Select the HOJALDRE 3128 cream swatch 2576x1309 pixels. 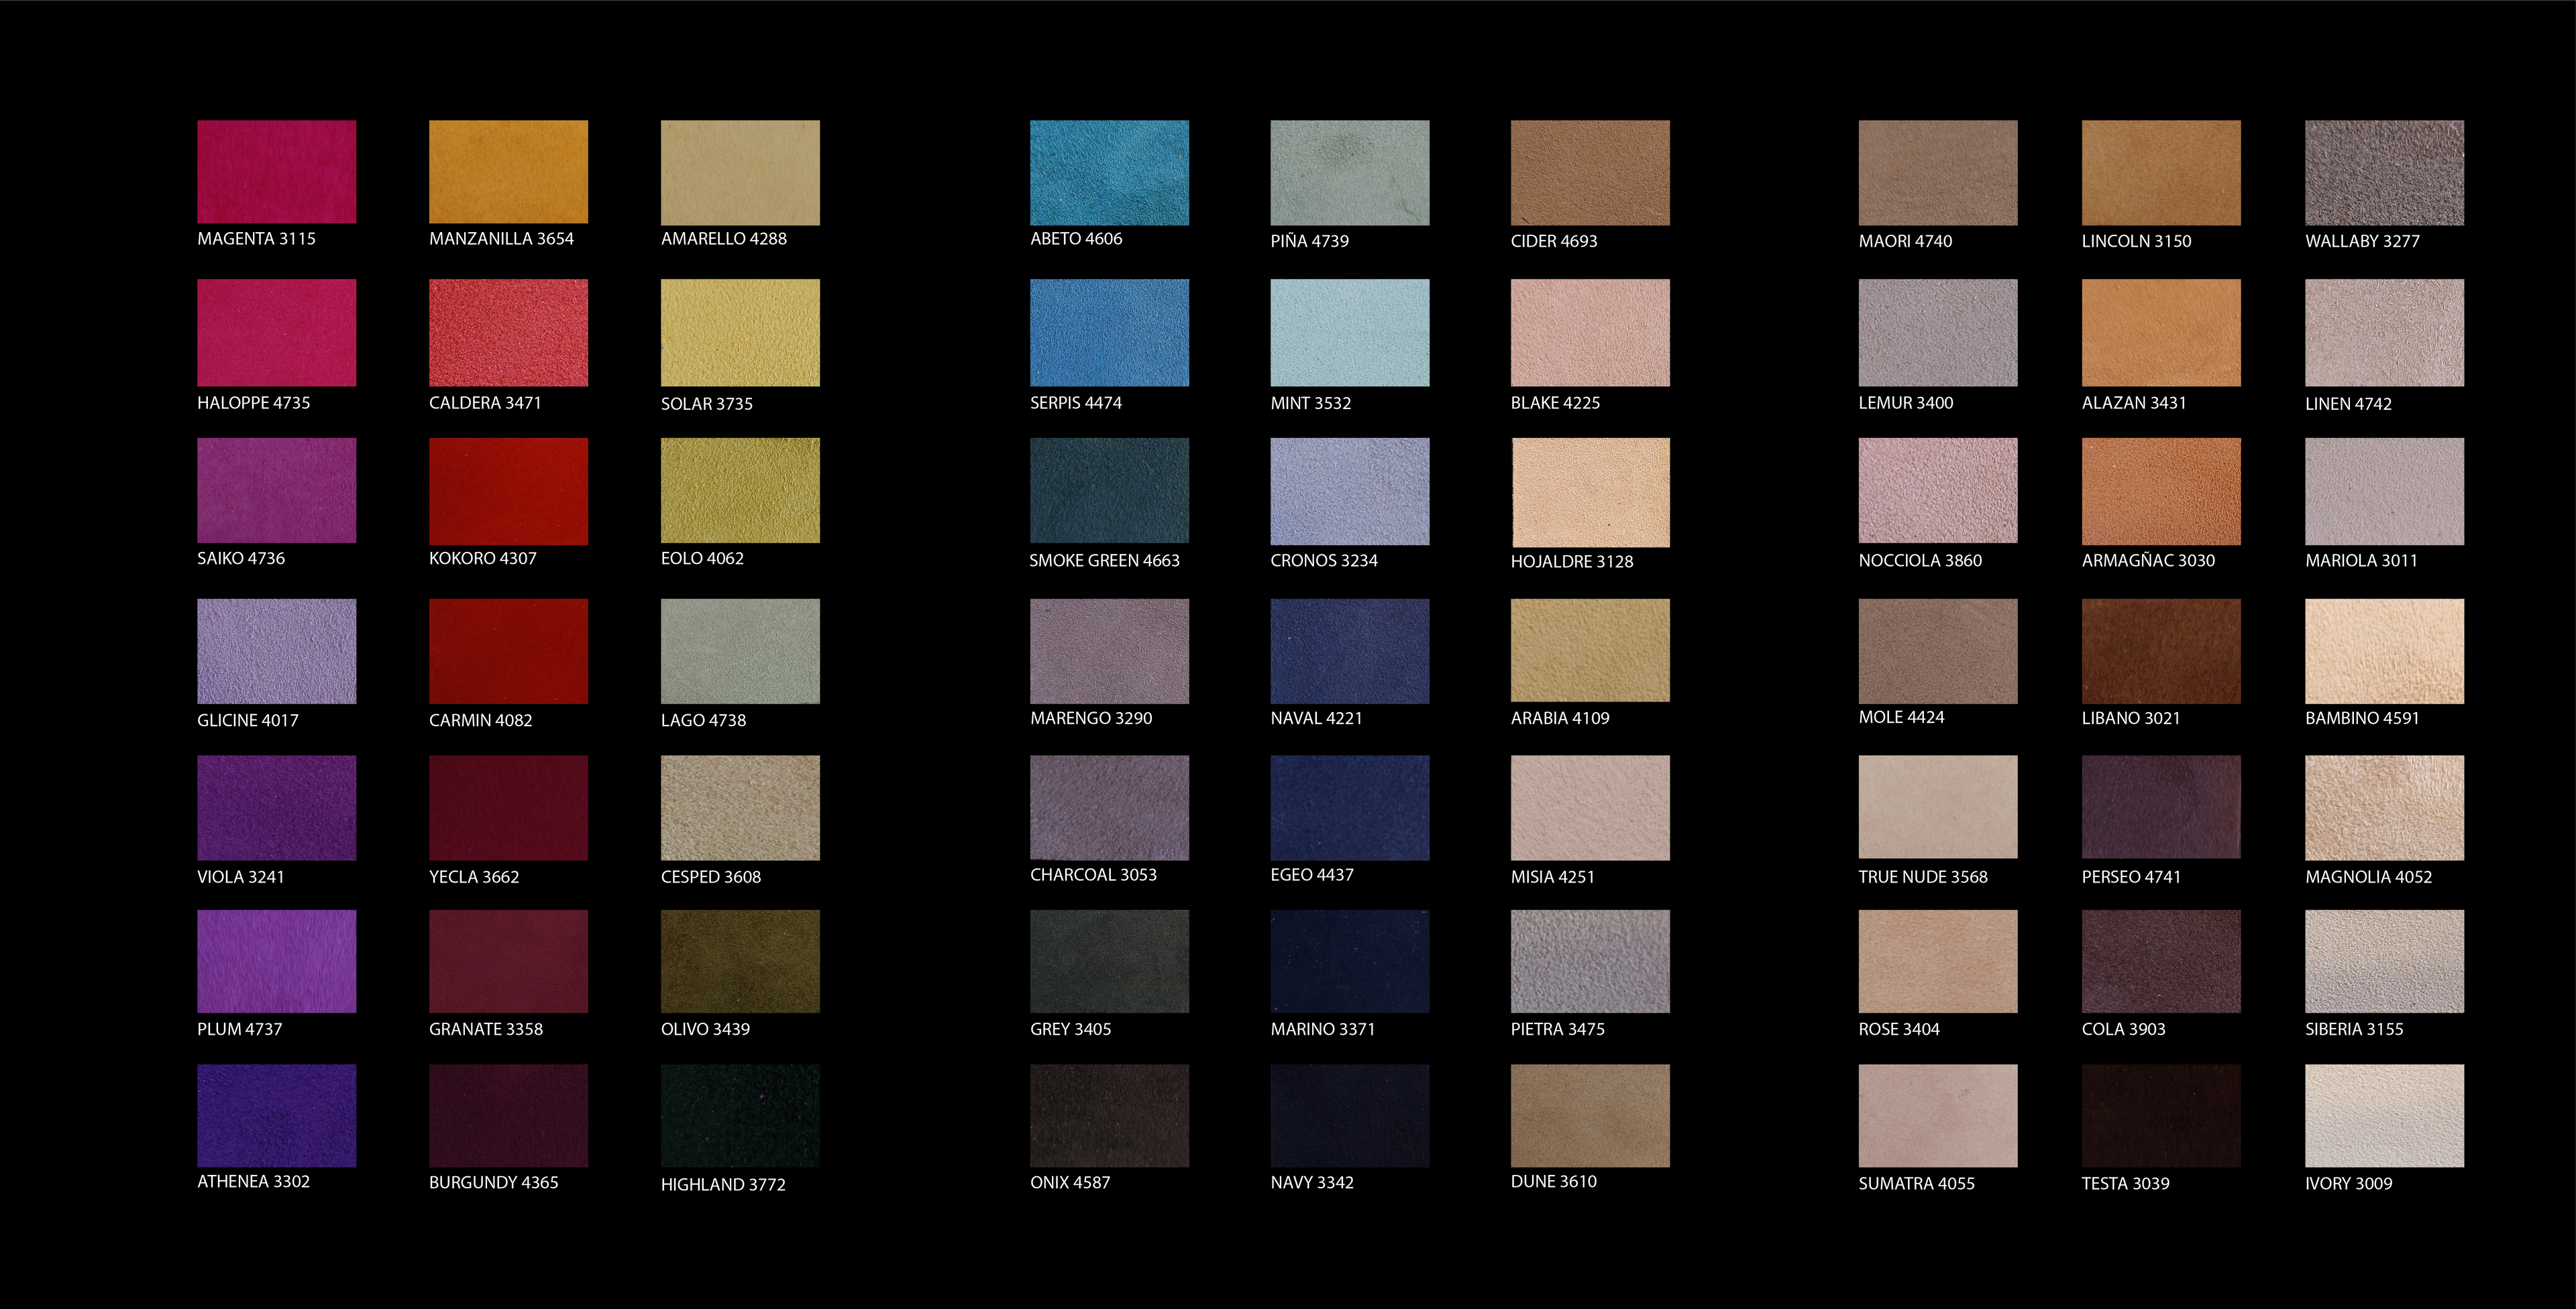click(x=1590, y=491)
